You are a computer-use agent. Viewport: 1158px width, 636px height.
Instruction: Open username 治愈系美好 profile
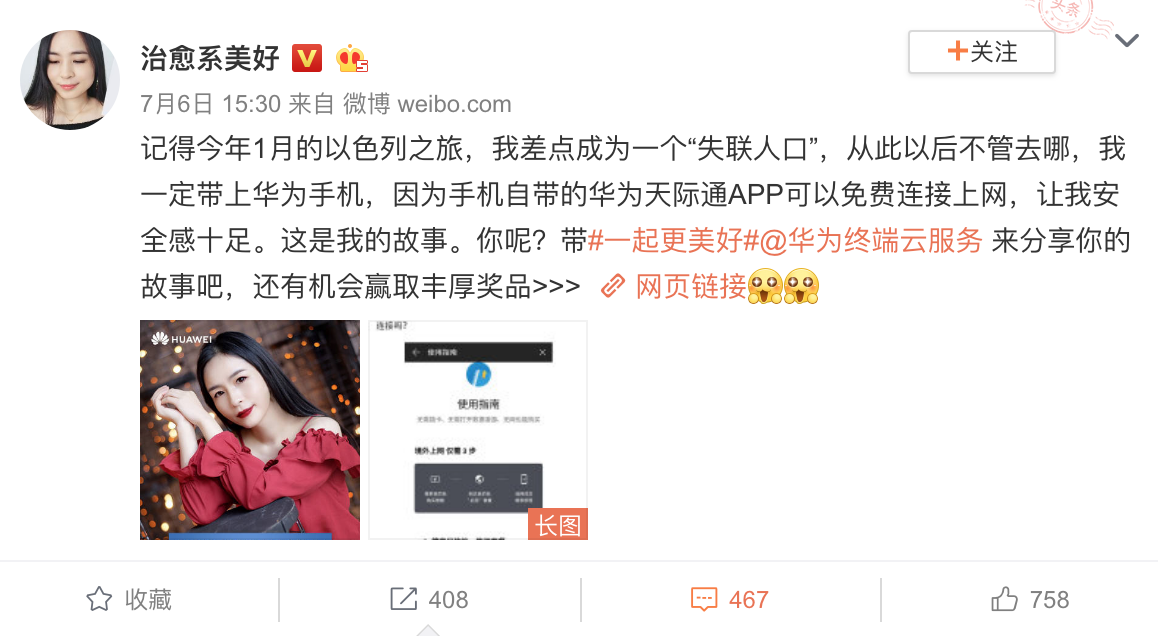pyautogui.click(x=210, y=58)
